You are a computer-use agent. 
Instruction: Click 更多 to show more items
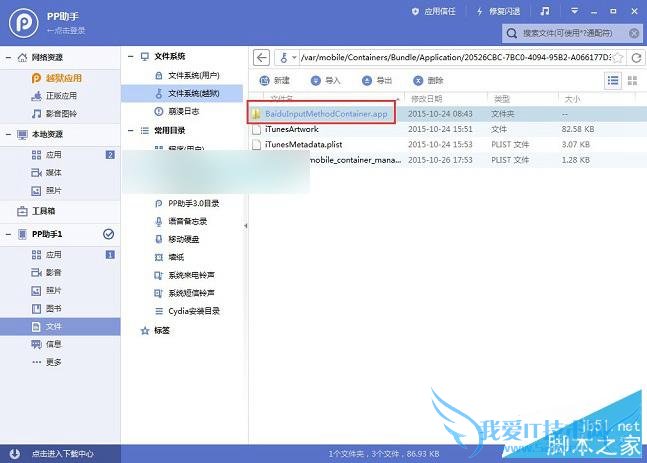[x=47, y=362]
